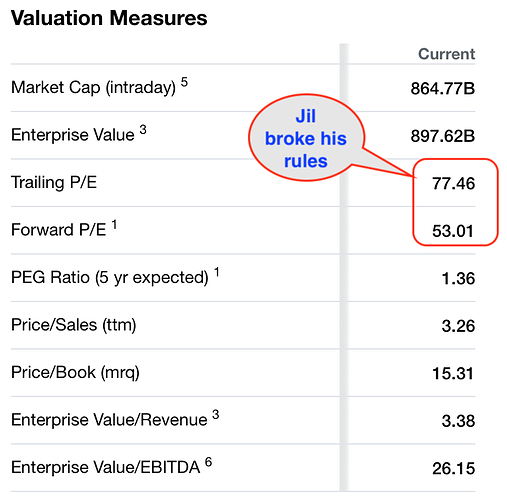Select the 53.01 forward P/E value
Viewport: 507px width, 500px height.
point(453,231)
